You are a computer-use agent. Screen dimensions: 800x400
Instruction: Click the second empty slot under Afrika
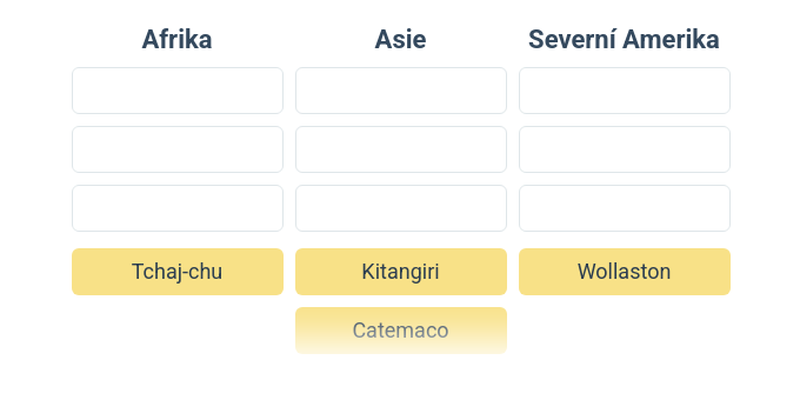point(177,149)
